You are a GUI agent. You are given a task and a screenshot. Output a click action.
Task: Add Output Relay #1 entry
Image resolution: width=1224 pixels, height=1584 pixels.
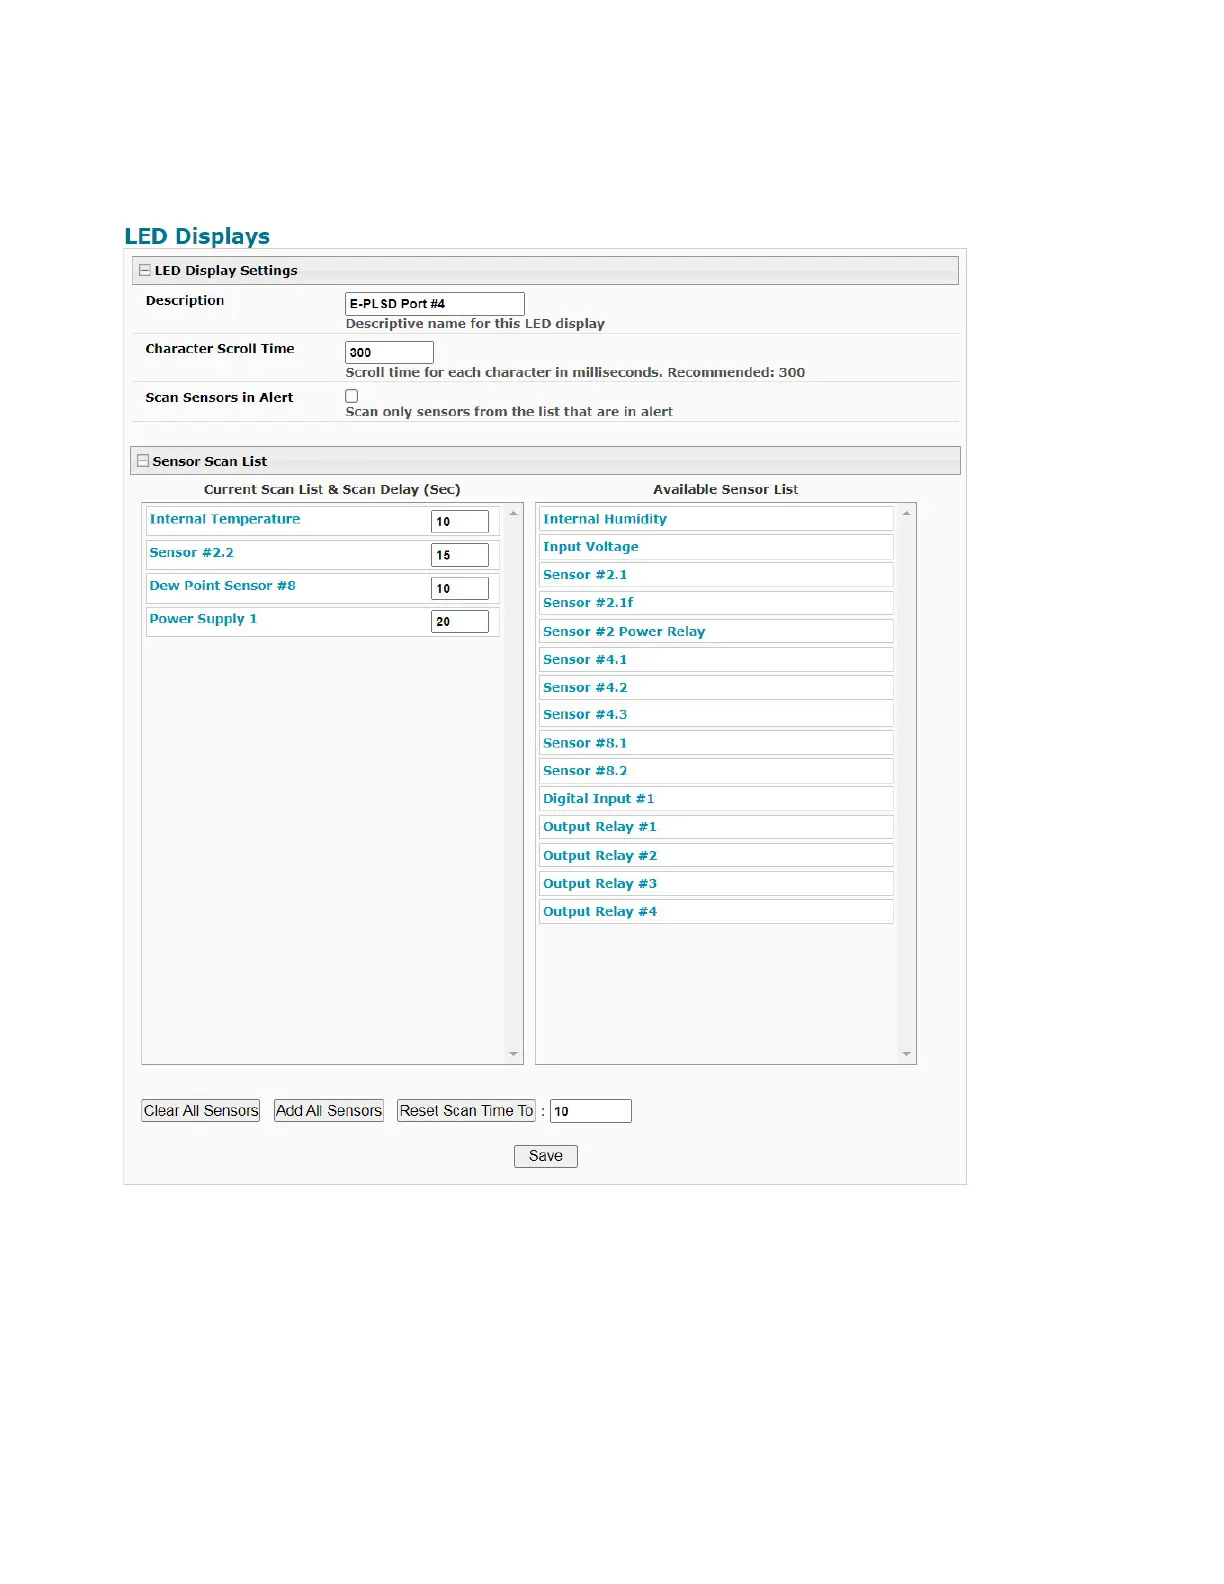(716, 826)
